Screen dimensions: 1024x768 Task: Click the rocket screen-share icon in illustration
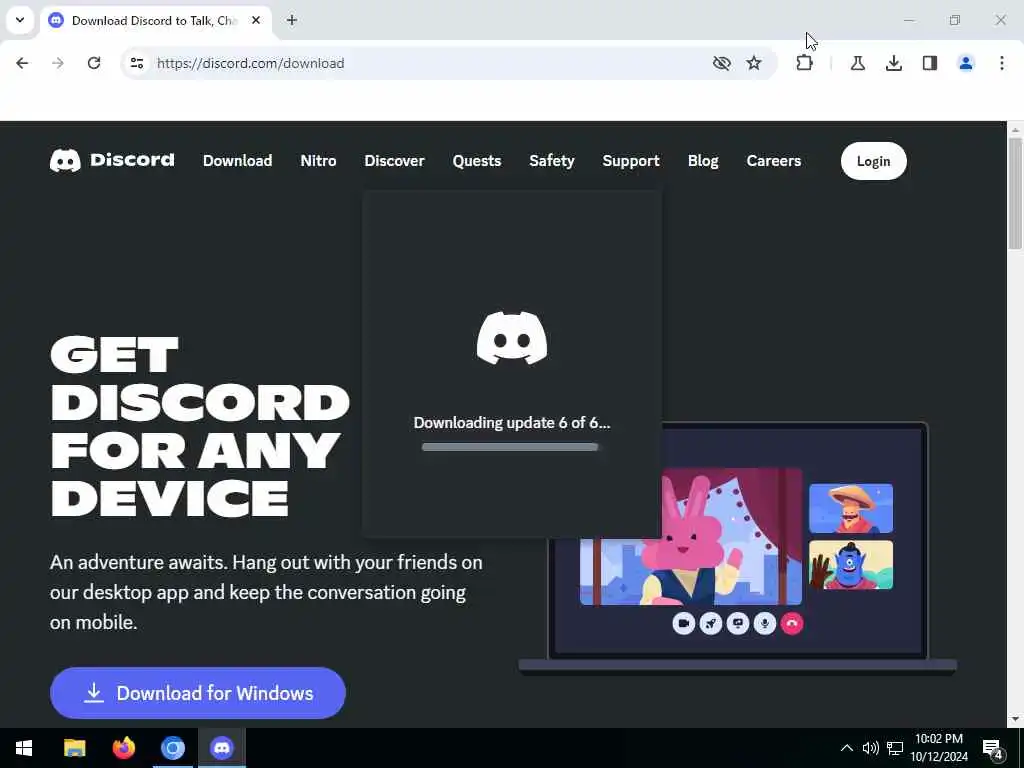(x=711, y=624)
